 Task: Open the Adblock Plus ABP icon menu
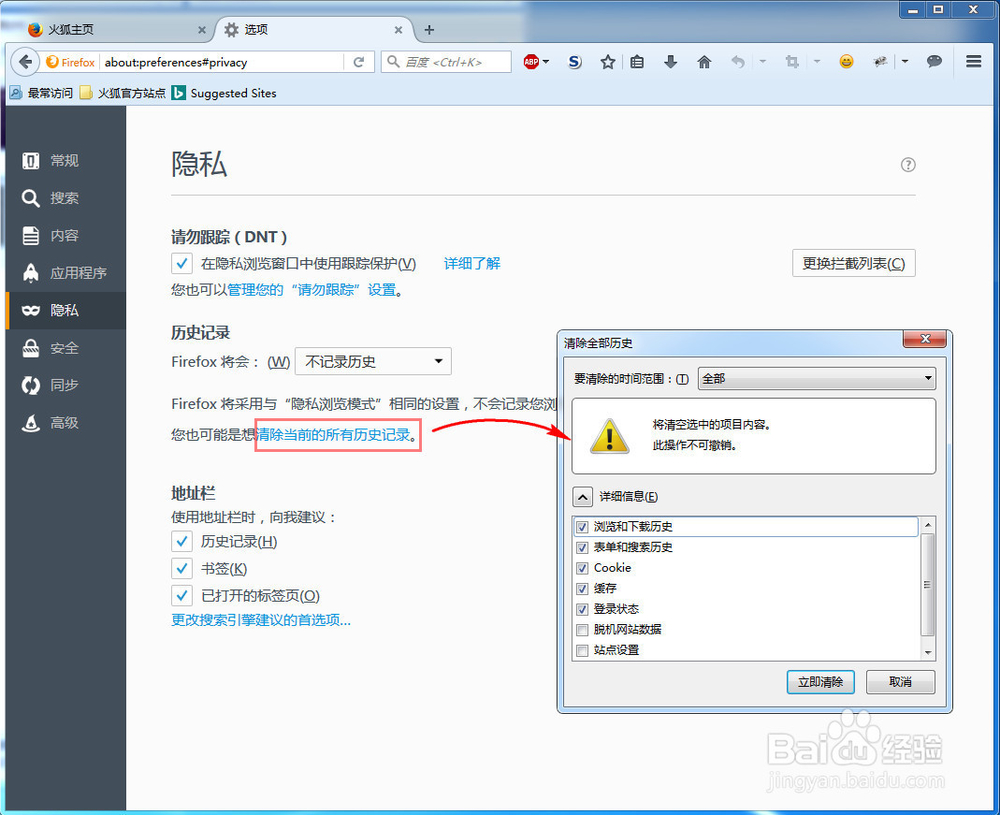(x=531, y=62)
